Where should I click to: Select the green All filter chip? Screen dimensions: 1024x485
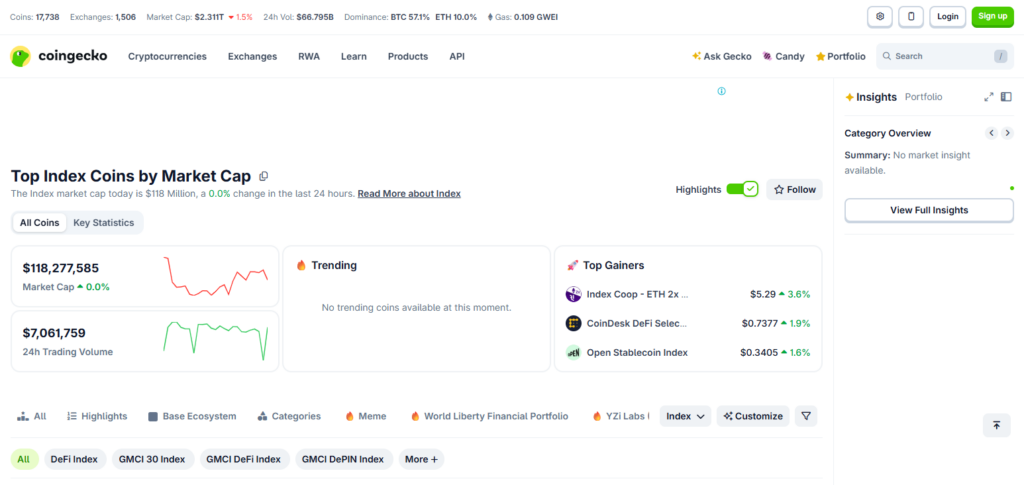coord(24,459)
